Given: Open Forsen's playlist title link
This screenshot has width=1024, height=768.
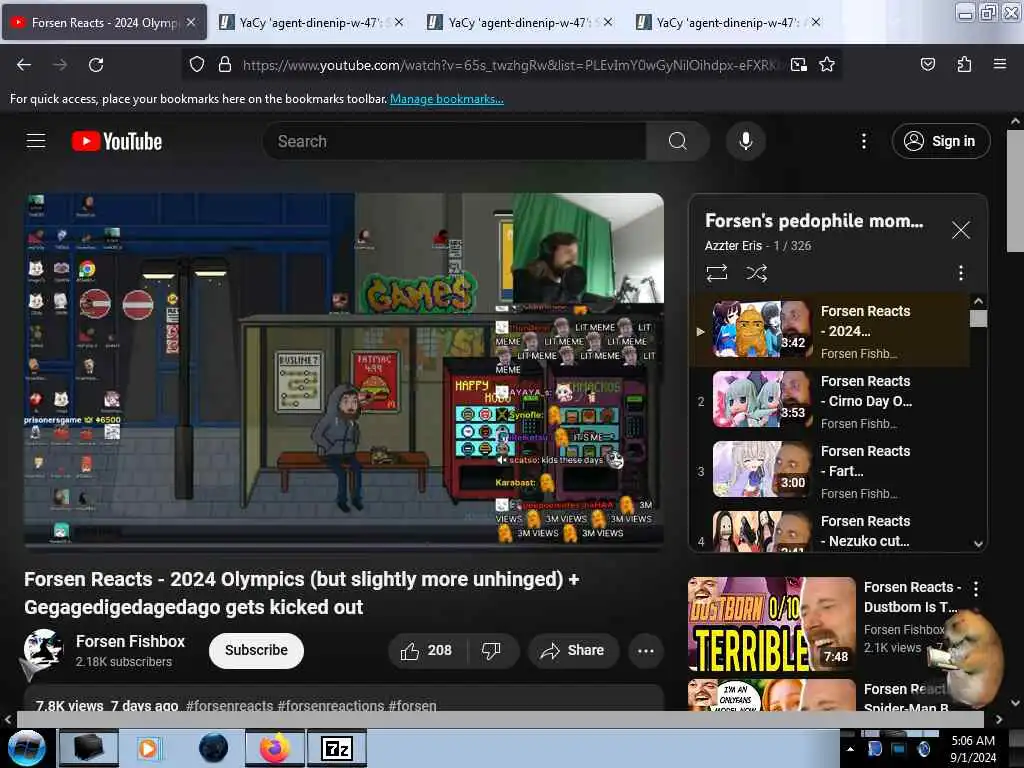Looking at the screenshot, I should tap(814, 221).
